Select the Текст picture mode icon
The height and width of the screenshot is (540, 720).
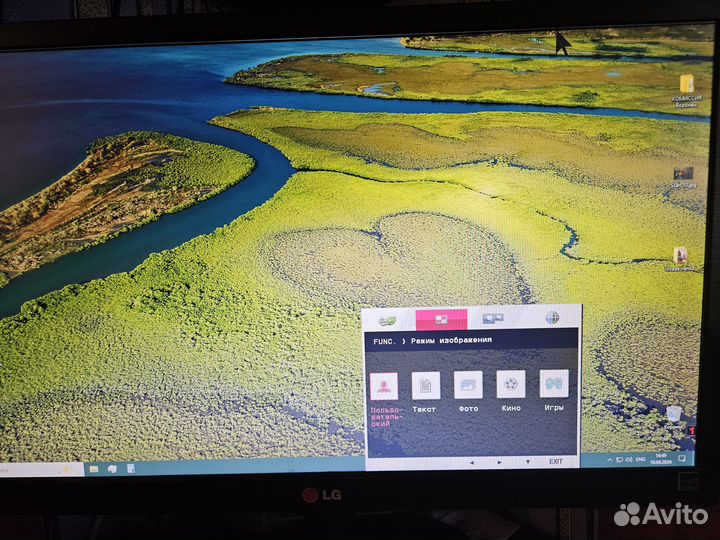pyautogui.click(x=426, y=385)
